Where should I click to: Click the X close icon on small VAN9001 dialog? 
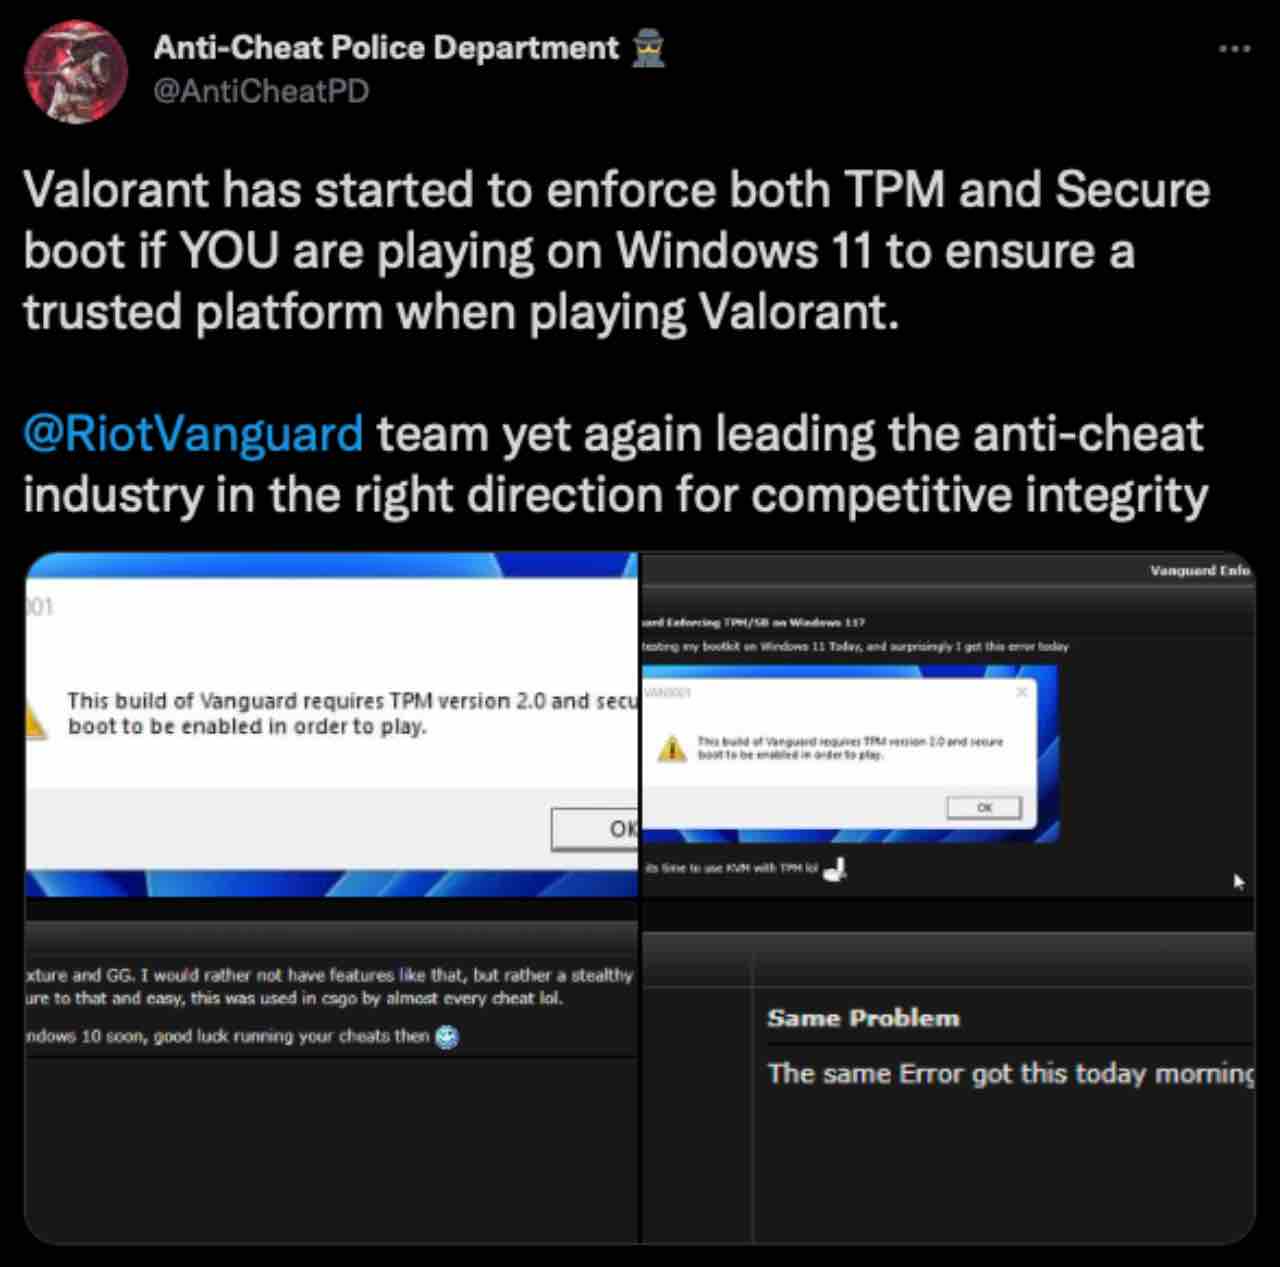click(1021, 692)
